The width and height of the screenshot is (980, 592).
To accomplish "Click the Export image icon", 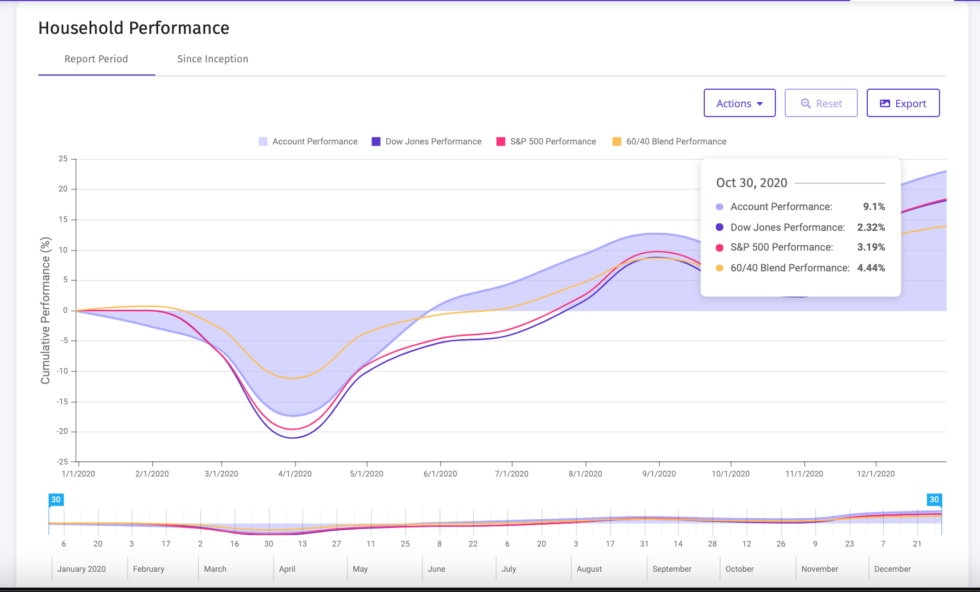I will [886, 103].
